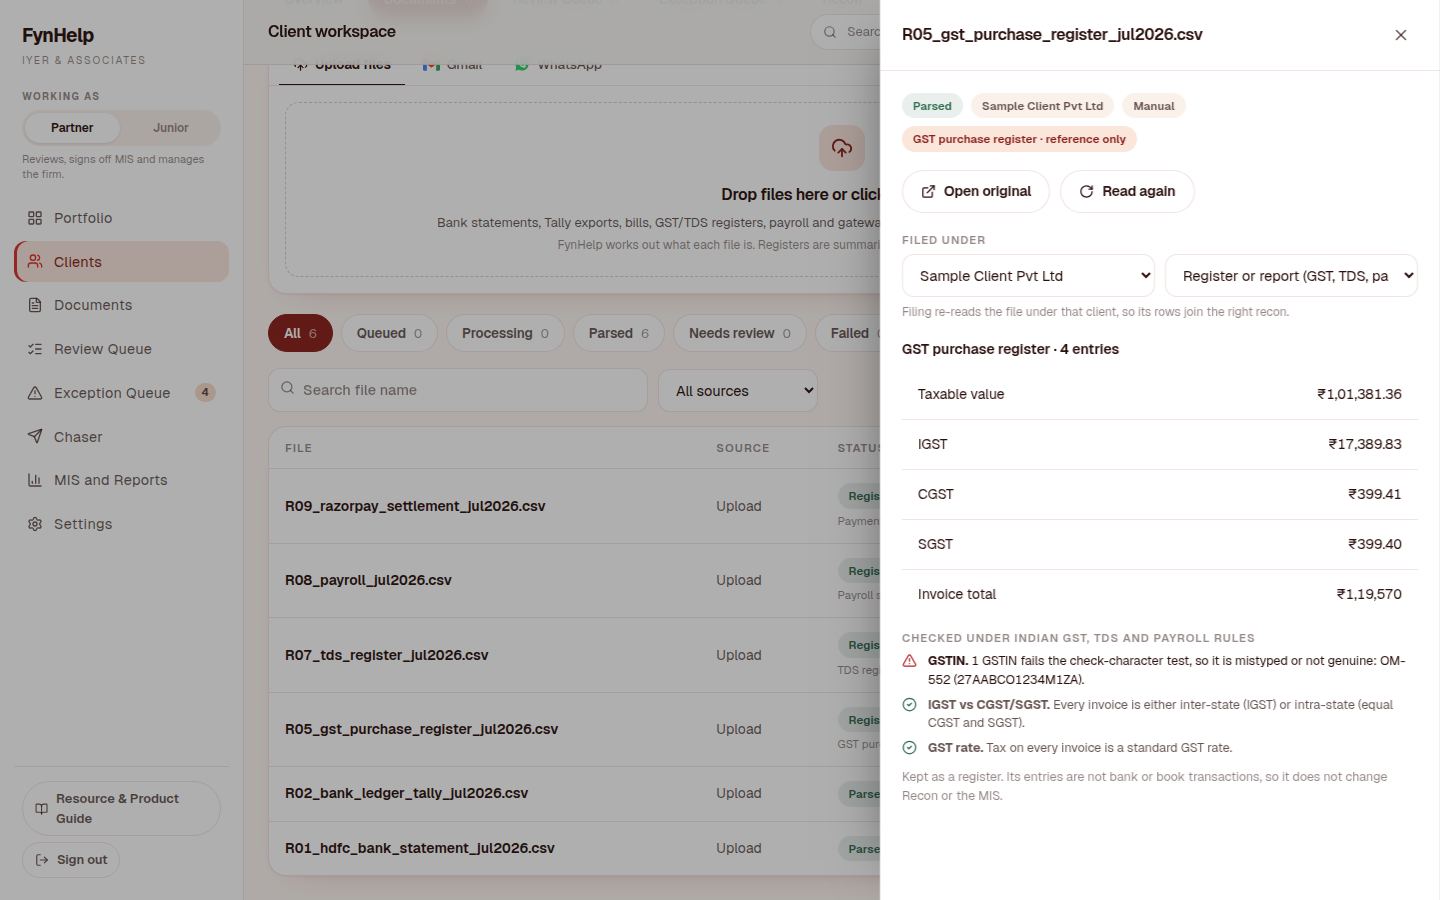Image resolution: width=1440 pixels, height=900 pixels.
Task: Expand the All sources filter dropdown
Action: click(x=738, y=391)
